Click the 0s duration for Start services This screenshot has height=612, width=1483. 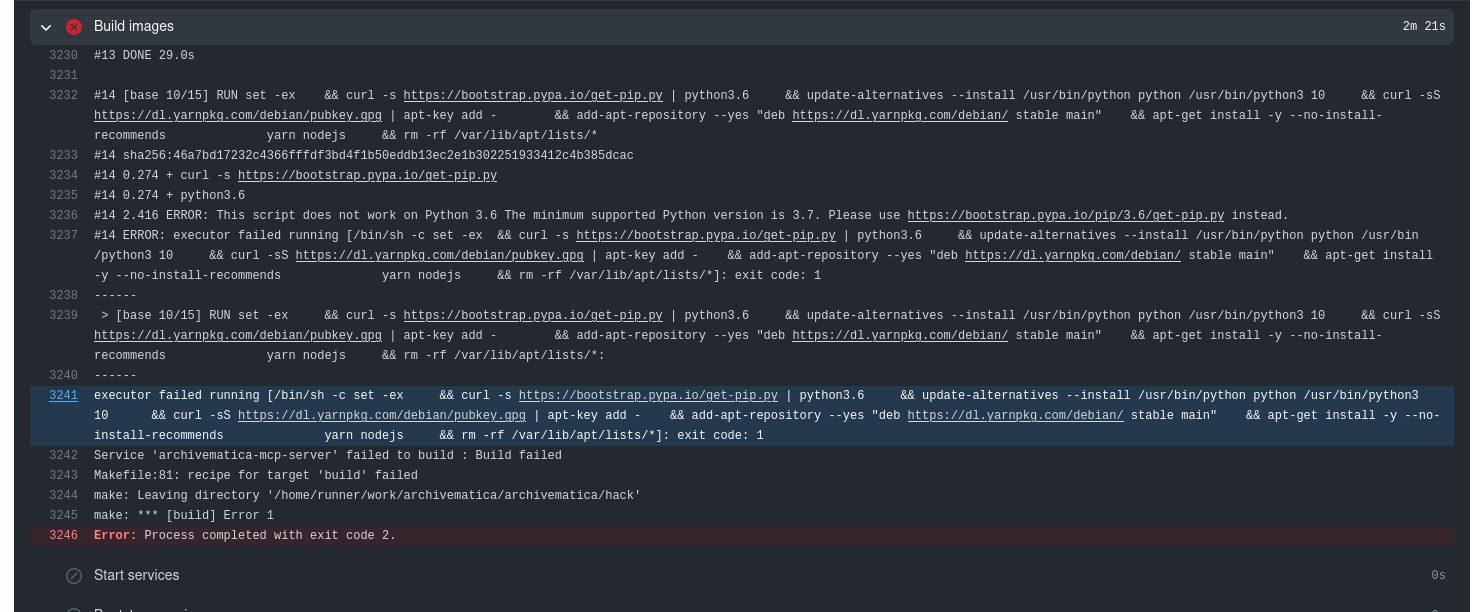1438,576
